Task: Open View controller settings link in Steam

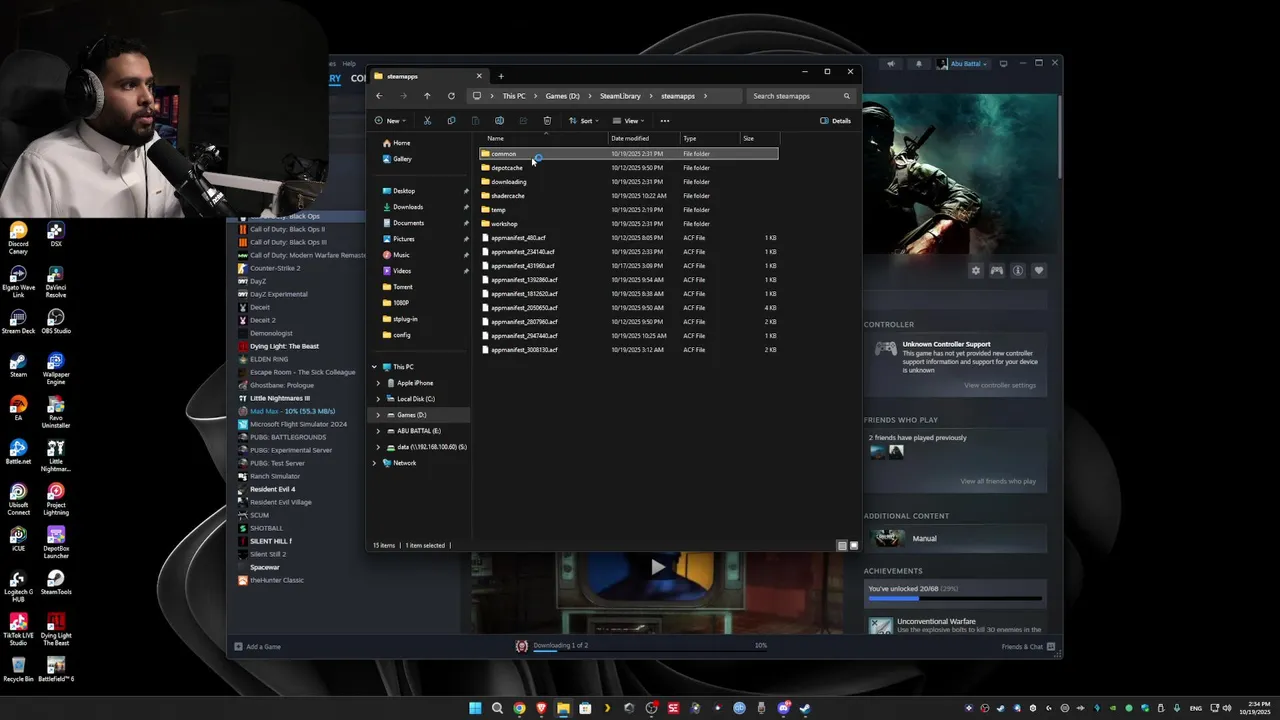Action: point(1000,386)
